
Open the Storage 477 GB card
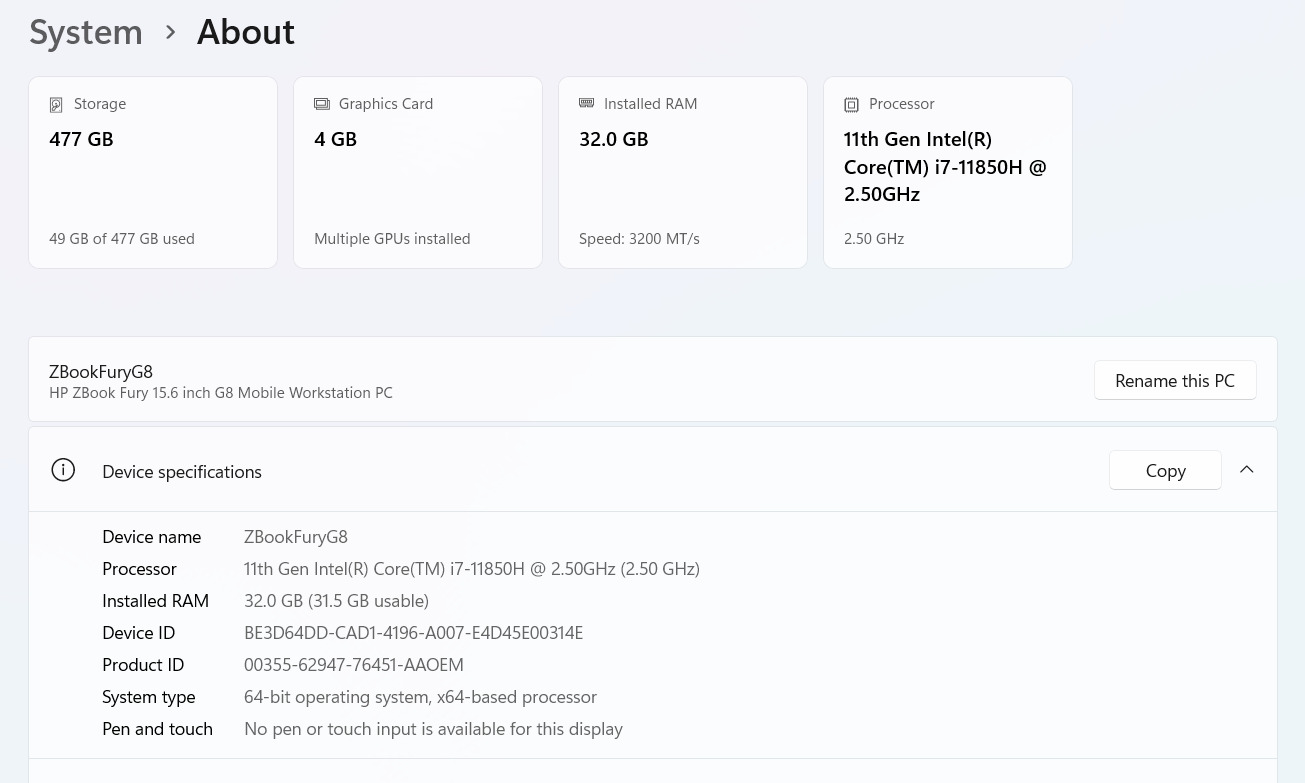(153, 172)
